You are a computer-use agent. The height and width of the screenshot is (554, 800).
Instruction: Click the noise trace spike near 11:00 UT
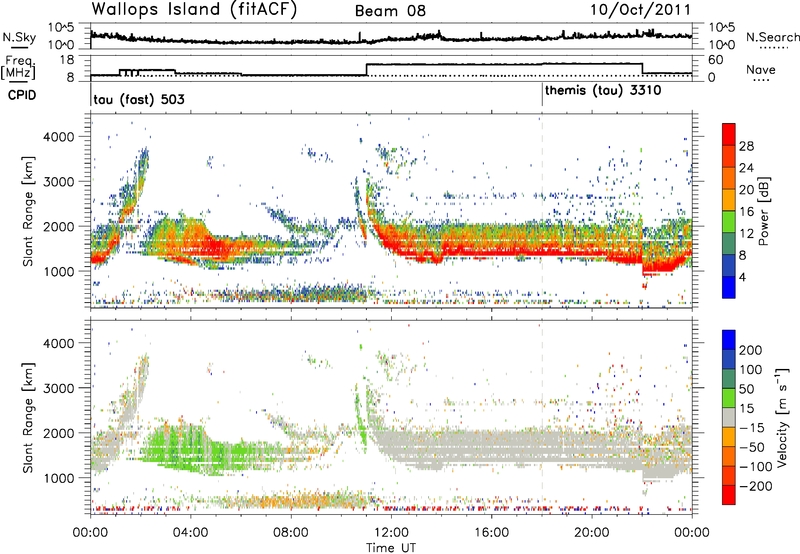click(x=360, y=37)
